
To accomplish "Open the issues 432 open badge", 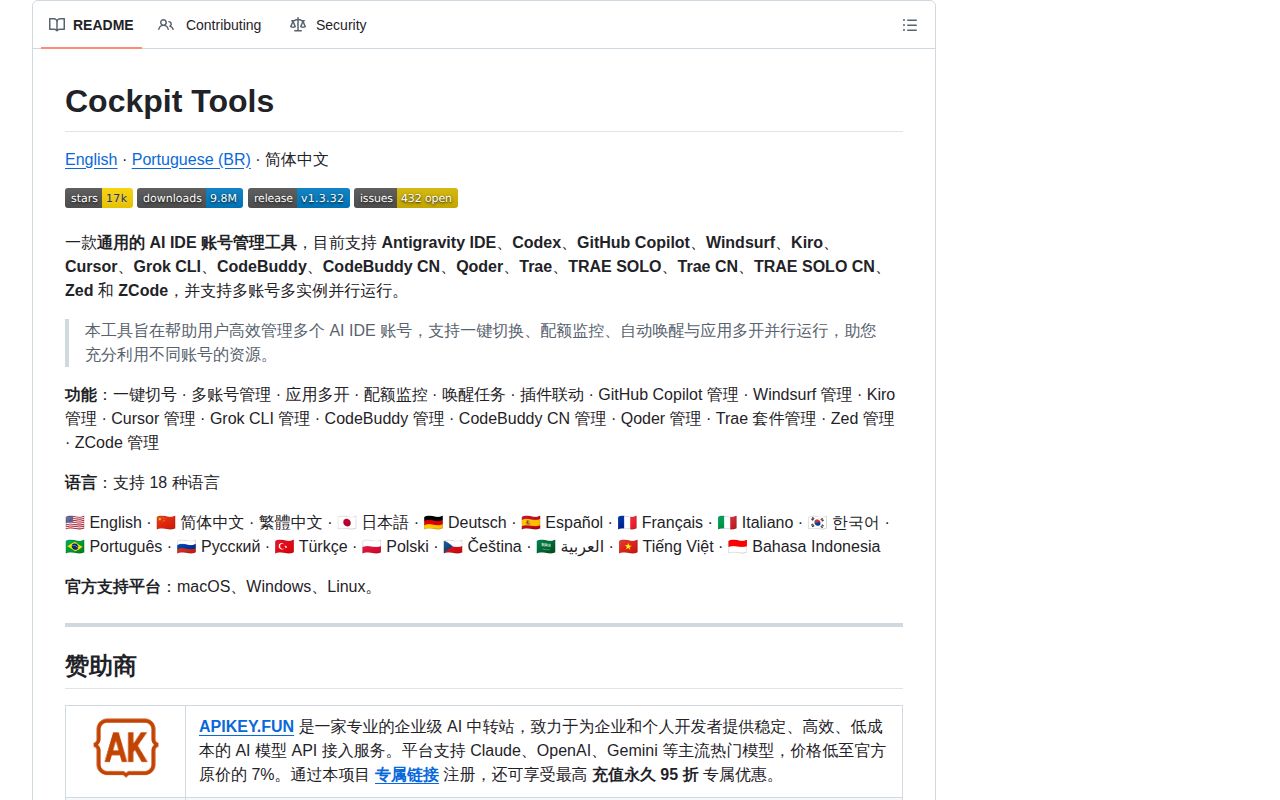I will (x=406, y=198).
